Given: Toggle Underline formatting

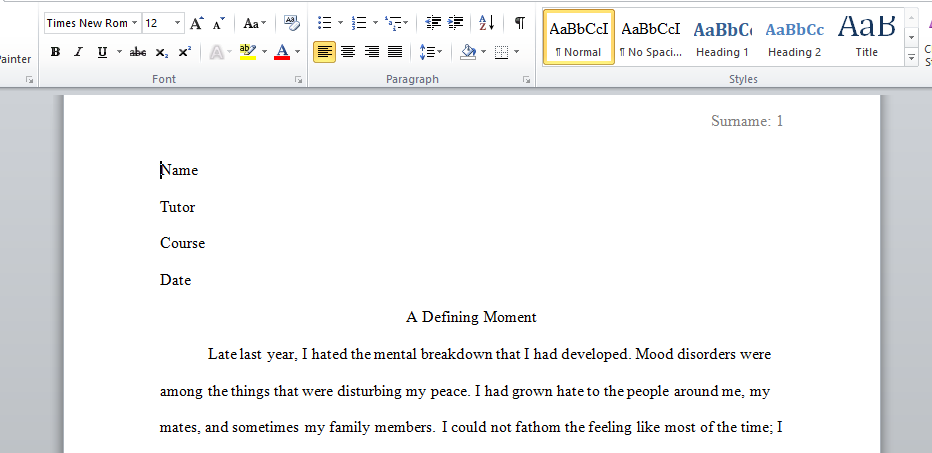Looking at the screenshot, I should click(102, 52).
